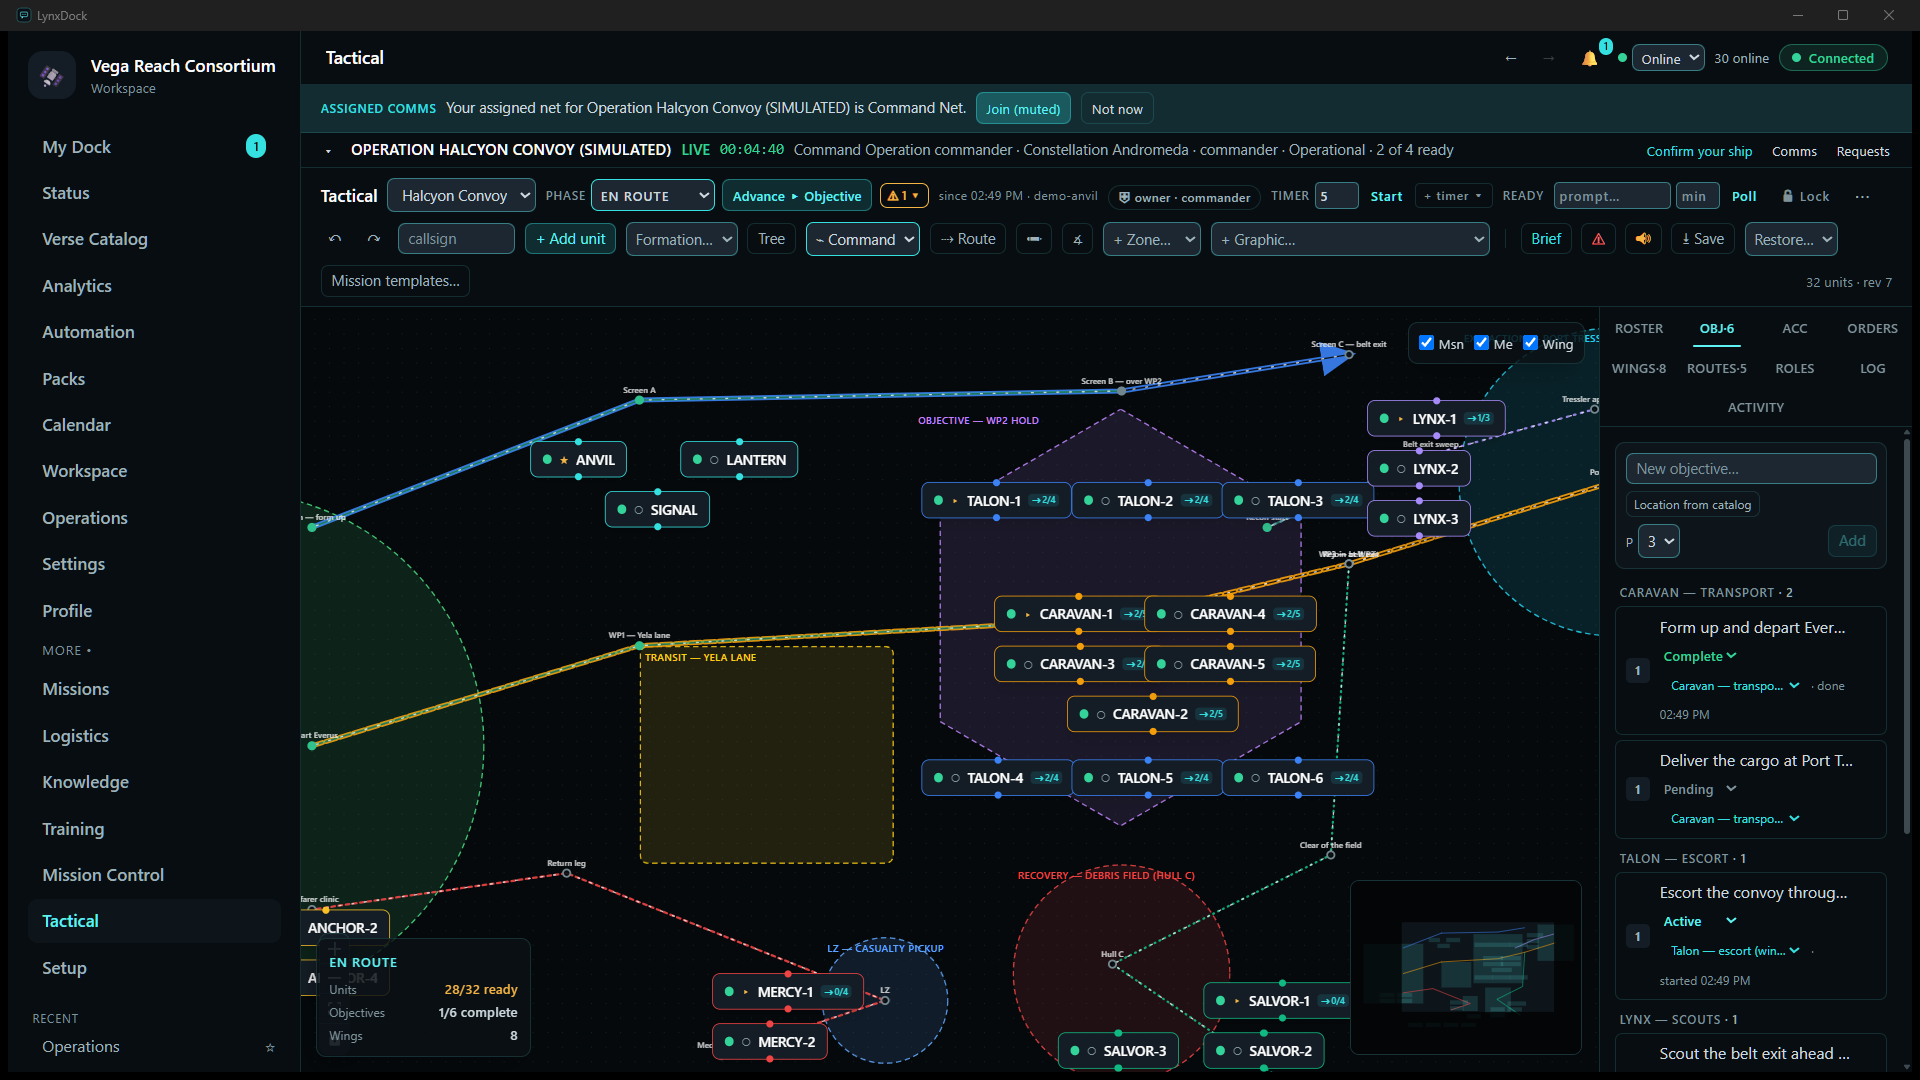Switch to the ORDERS tab
The height and width of the screenshot is (1080, 1920).
(1872, 329)
